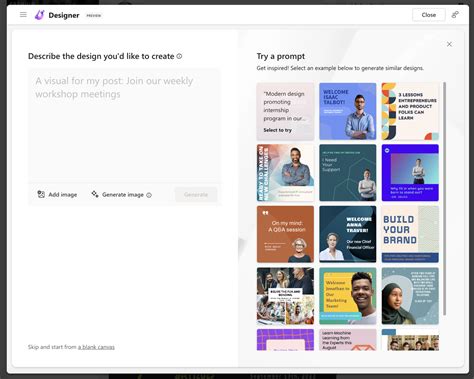Select the woman in hijab template
This screenshot has height=379, width=474.
point(410,296)
